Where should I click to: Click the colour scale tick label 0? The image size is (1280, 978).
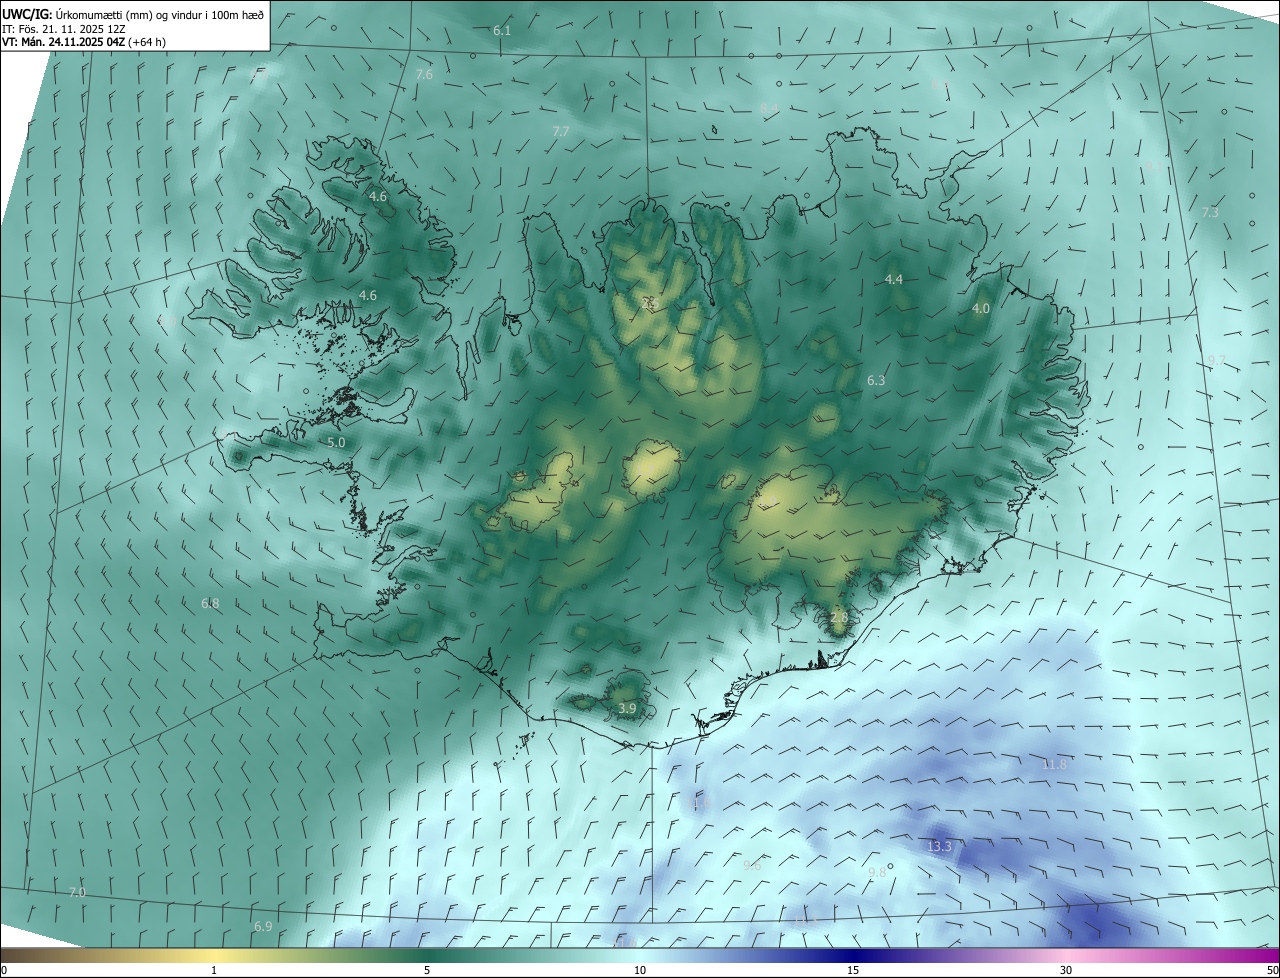tap(4, 970)
